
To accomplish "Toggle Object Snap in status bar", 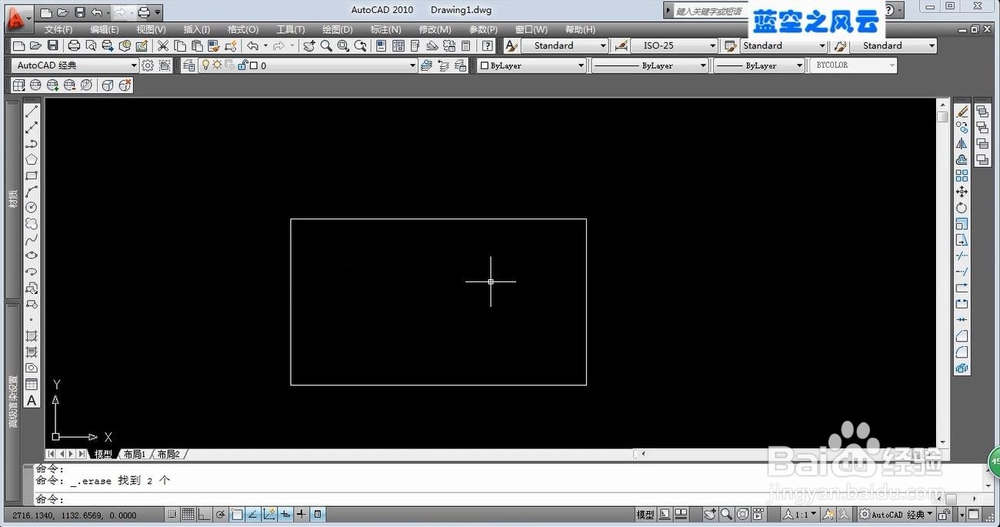I will pyautogui.click(x=237, y=514).
